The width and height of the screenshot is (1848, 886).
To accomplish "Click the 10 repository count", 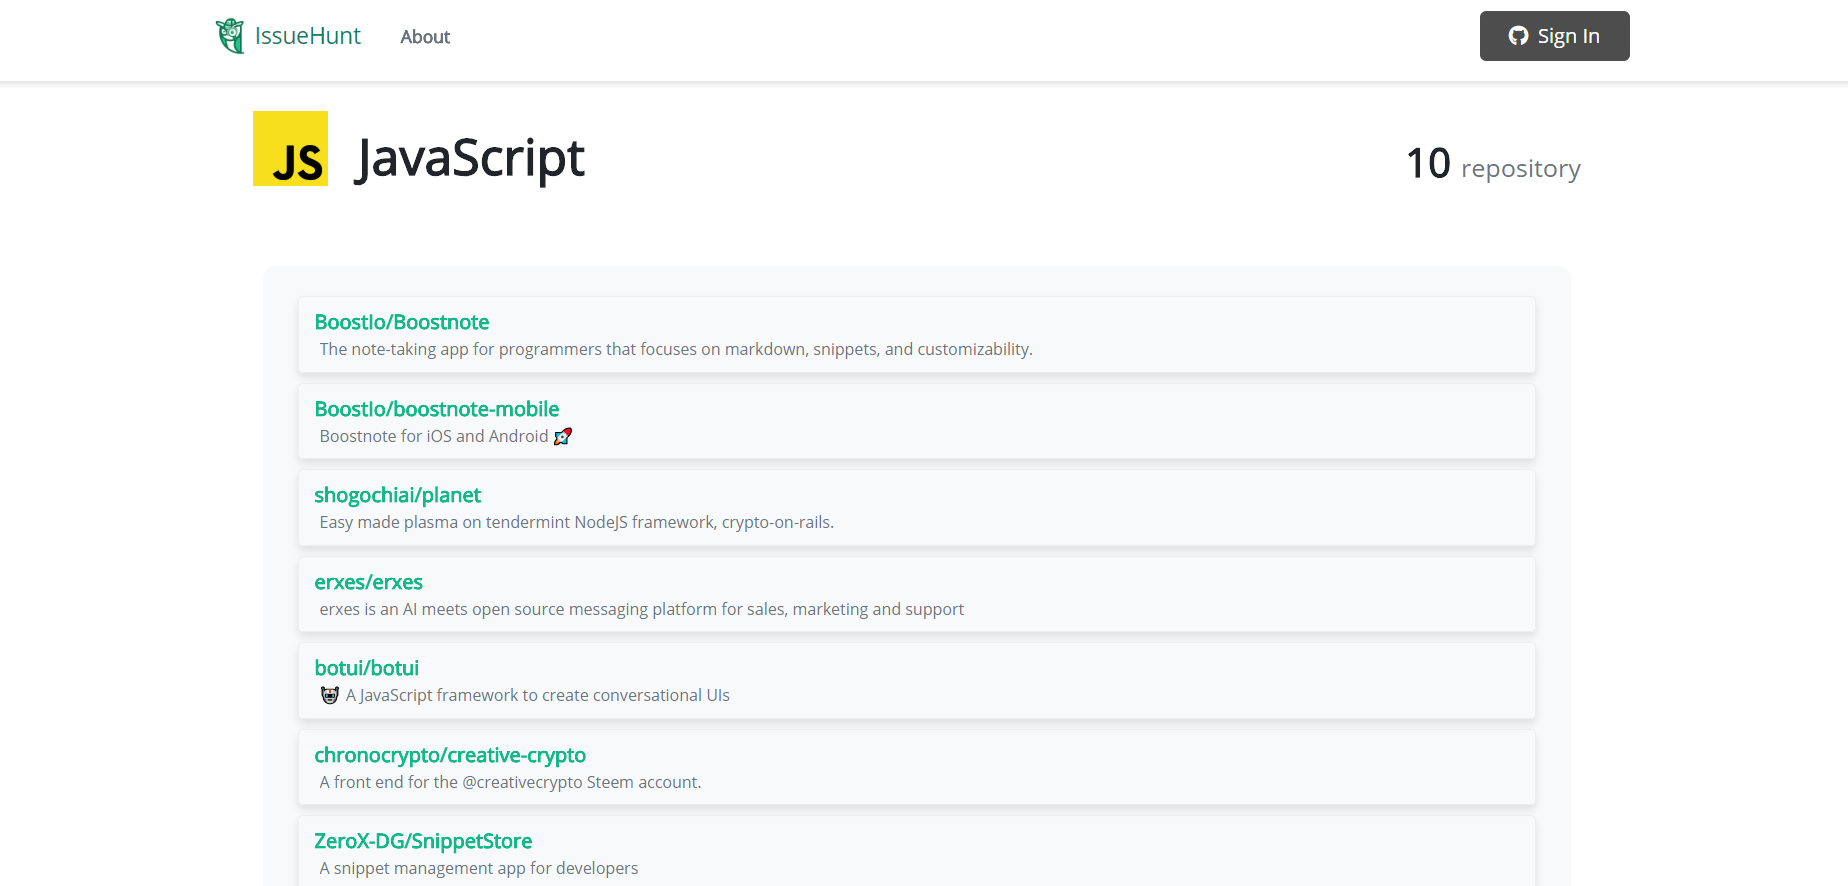I will [1493, 165].
